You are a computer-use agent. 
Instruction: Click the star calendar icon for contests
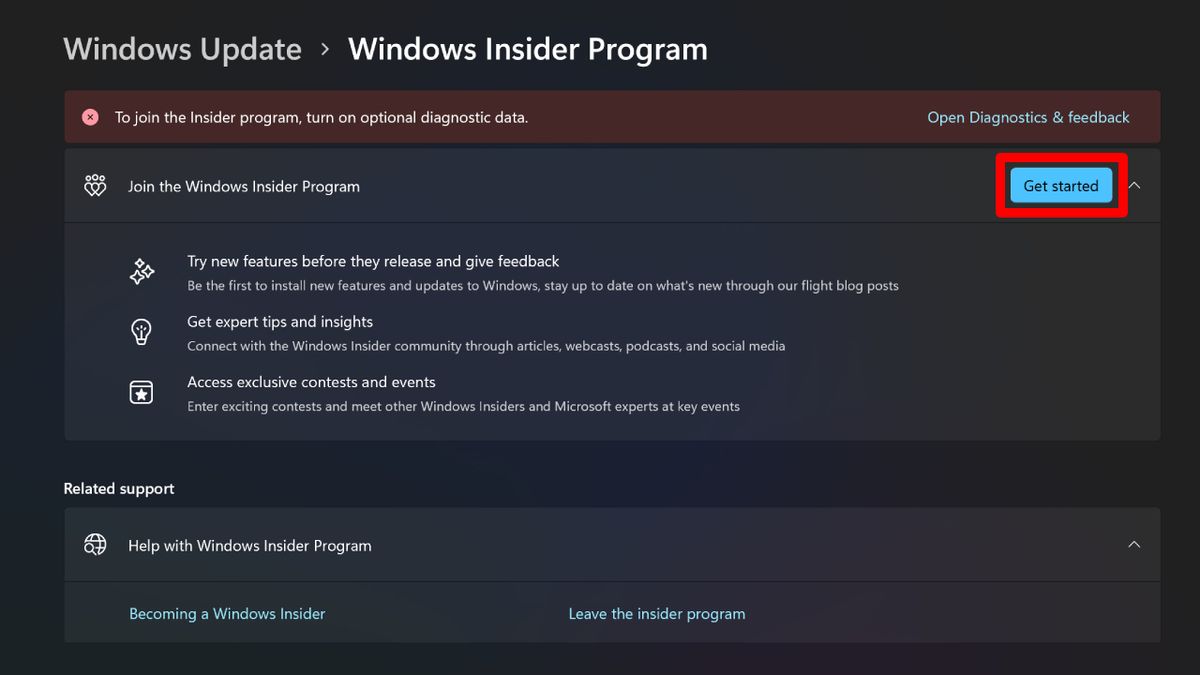[x=142, y=393]
